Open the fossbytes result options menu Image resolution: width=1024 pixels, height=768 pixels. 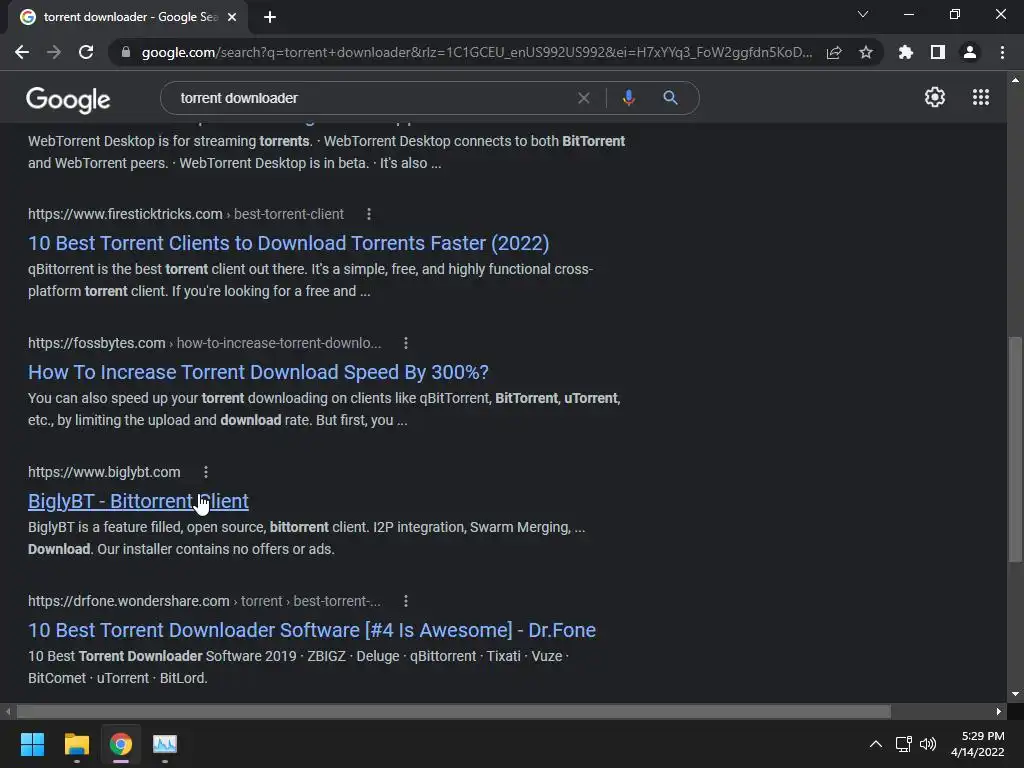click(x=406, y=343)
